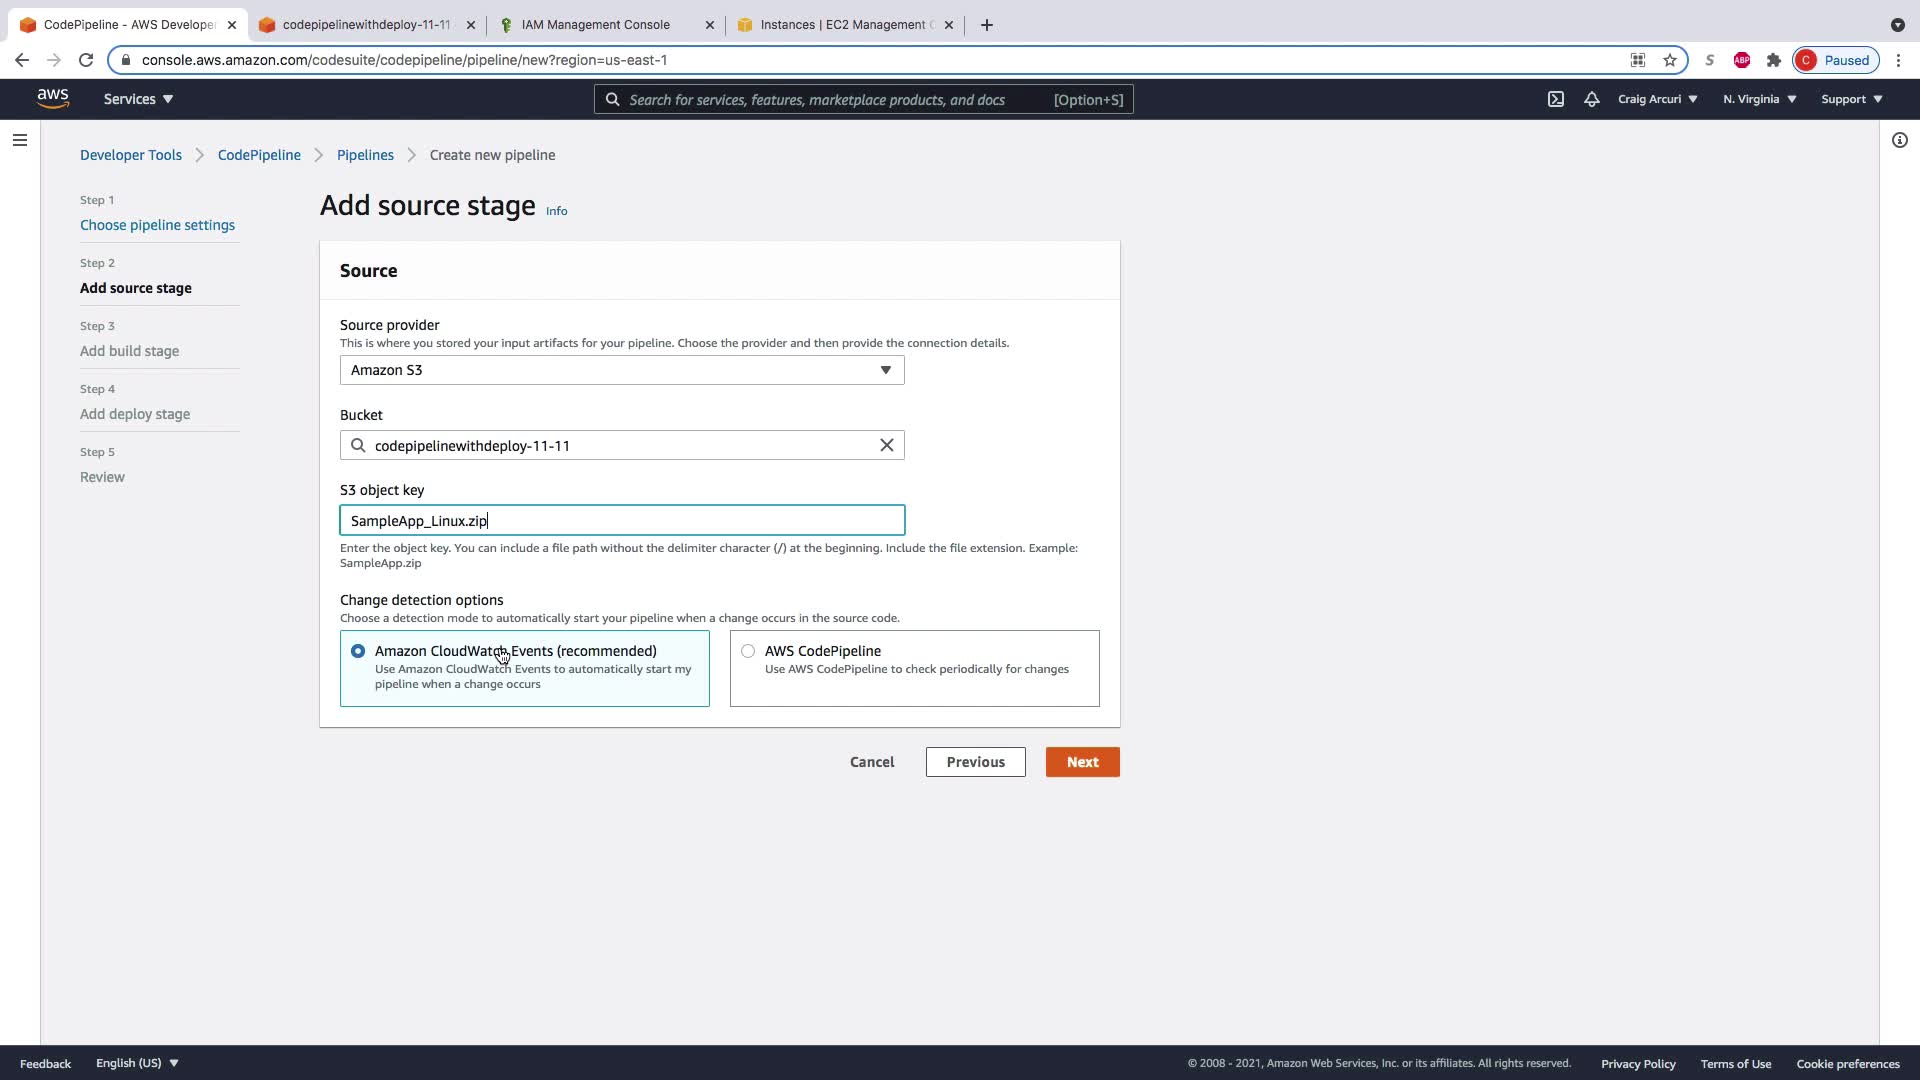Switch to Instances EC2 Management tab
Image resolution: width=1920 pixels, height=1080 pixels.
pos(845,25)
